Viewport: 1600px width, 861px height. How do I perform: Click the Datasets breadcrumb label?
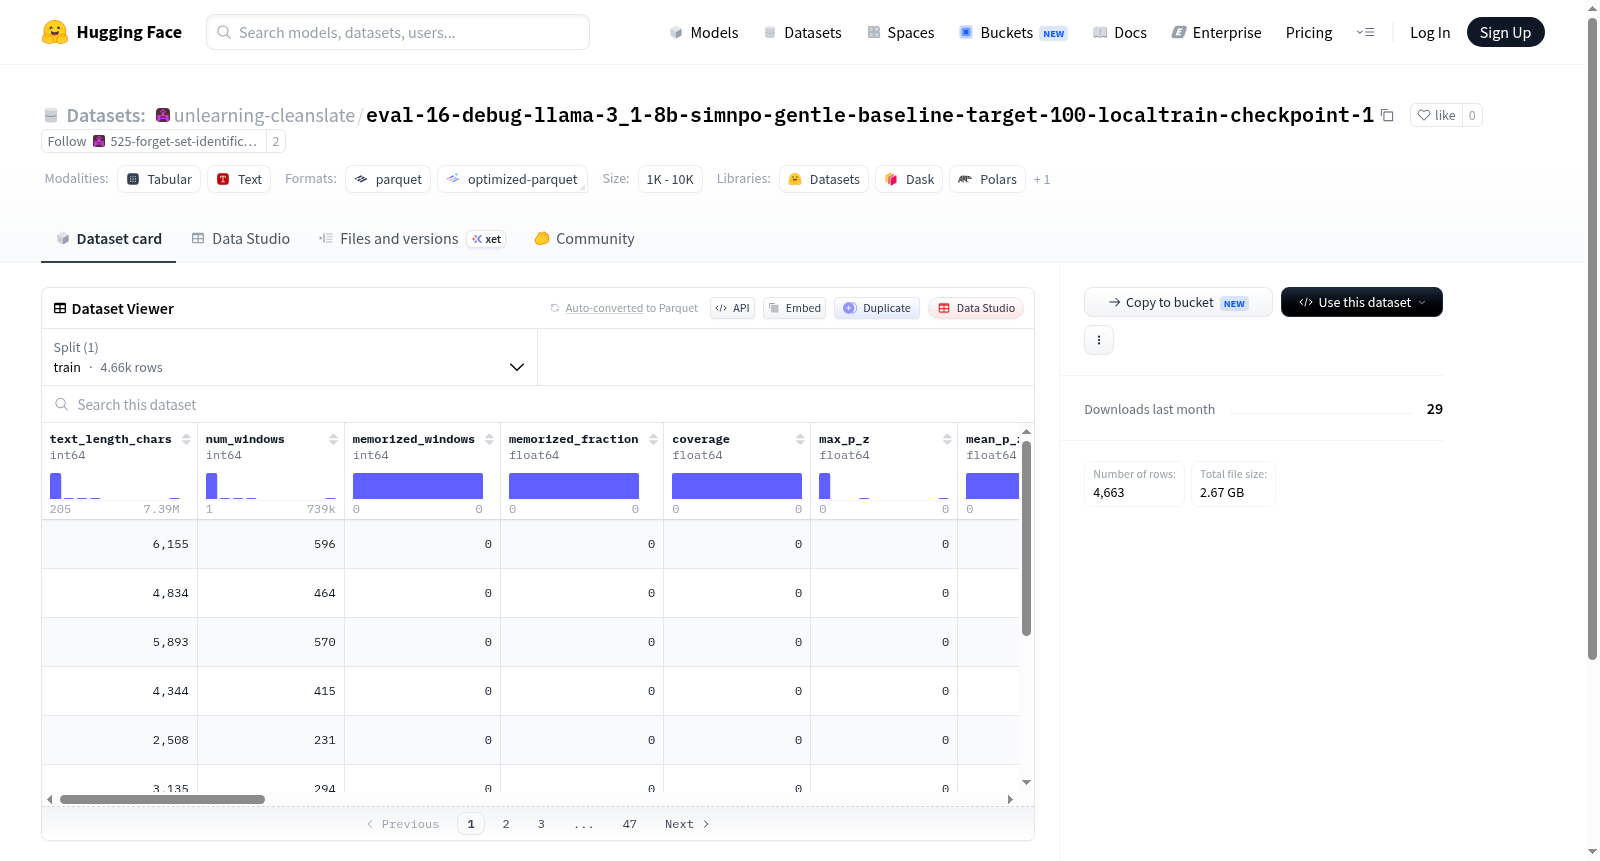coord(106,115)
